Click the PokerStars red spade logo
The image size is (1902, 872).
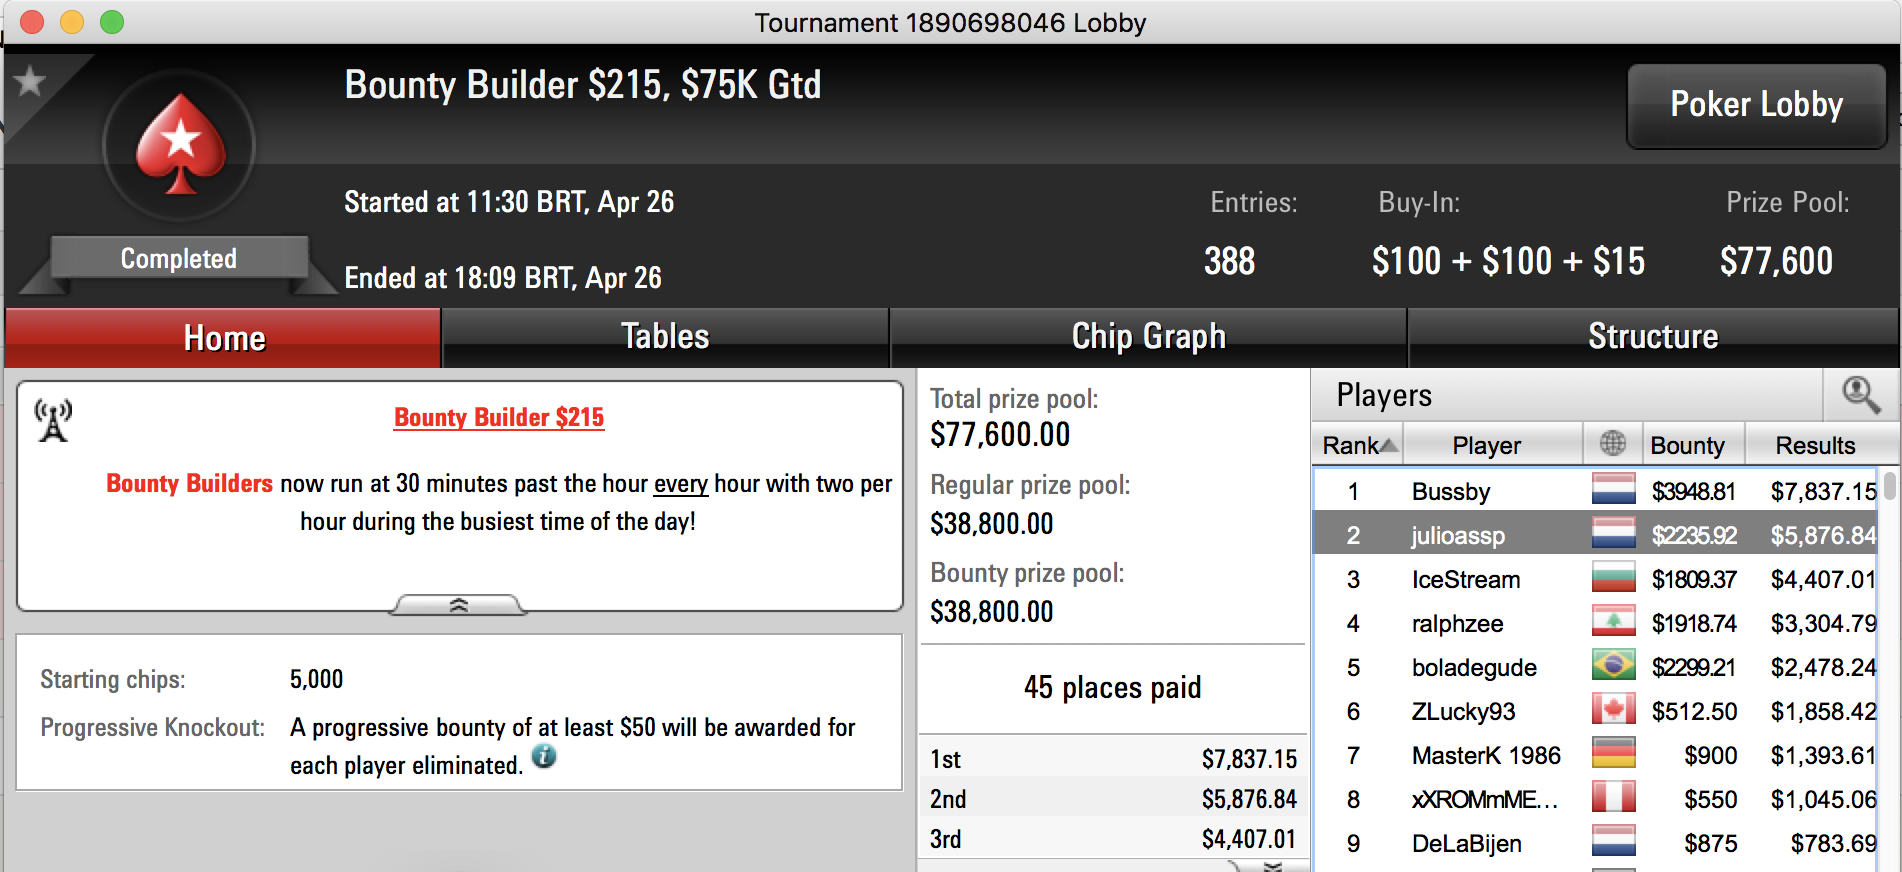[180, 146]
